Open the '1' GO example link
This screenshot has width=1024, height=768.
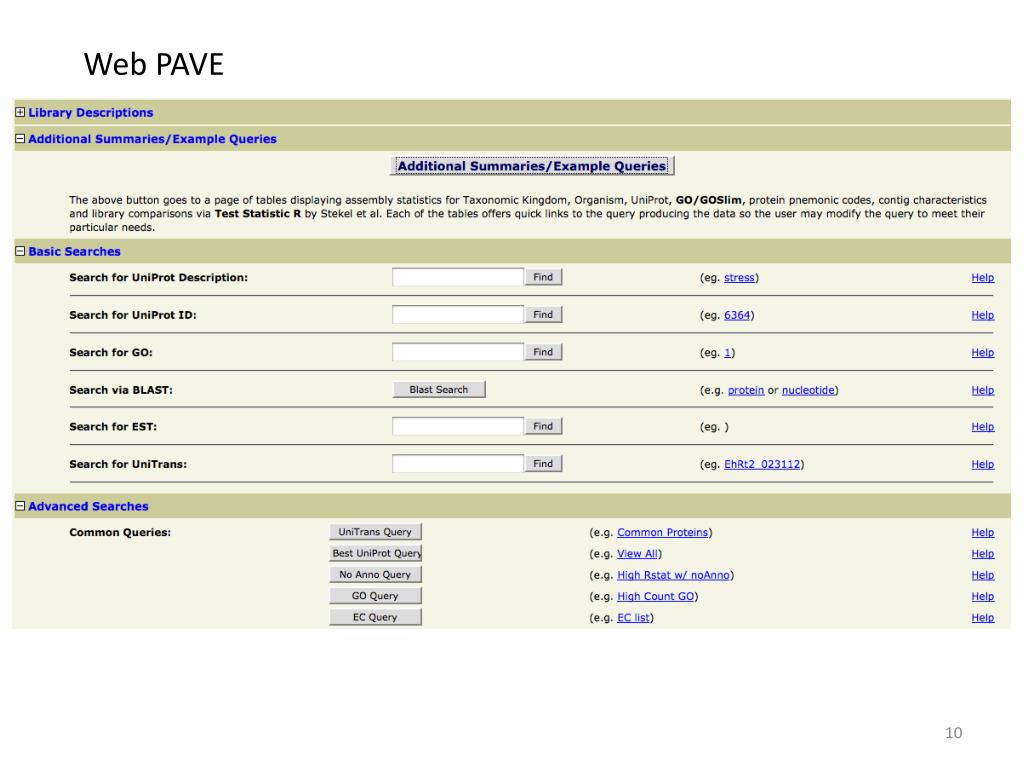[728, 353]
